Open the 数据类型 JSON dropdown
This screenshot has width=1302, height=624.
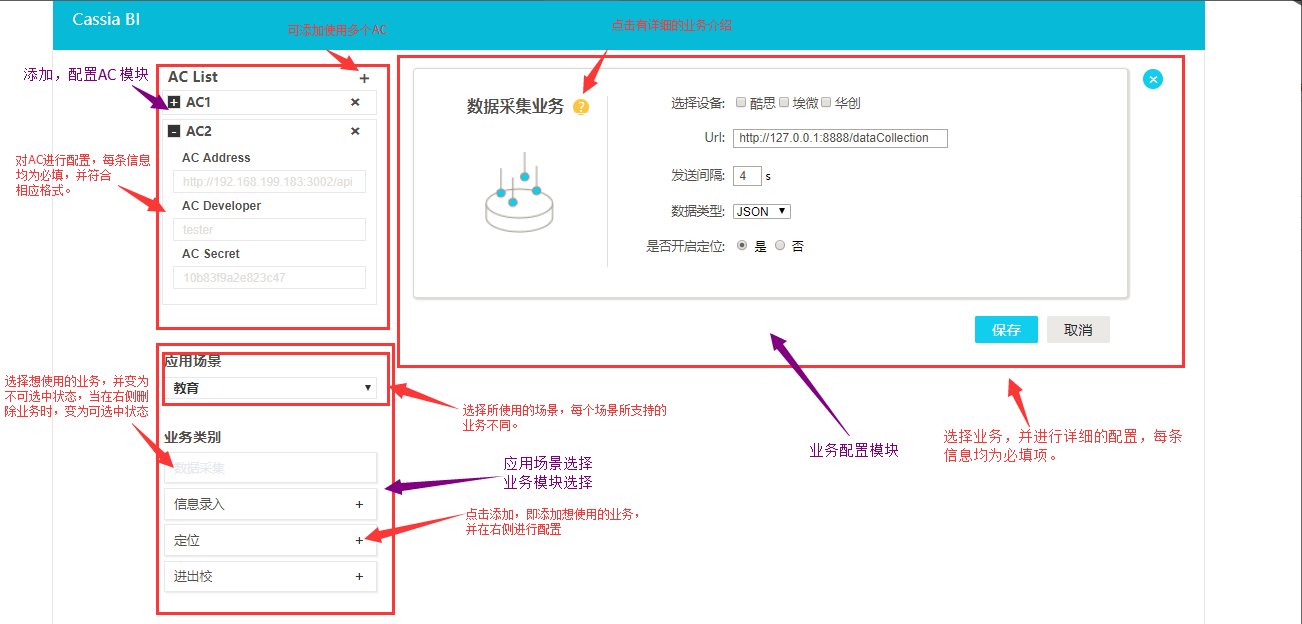(x=762, y=211)
